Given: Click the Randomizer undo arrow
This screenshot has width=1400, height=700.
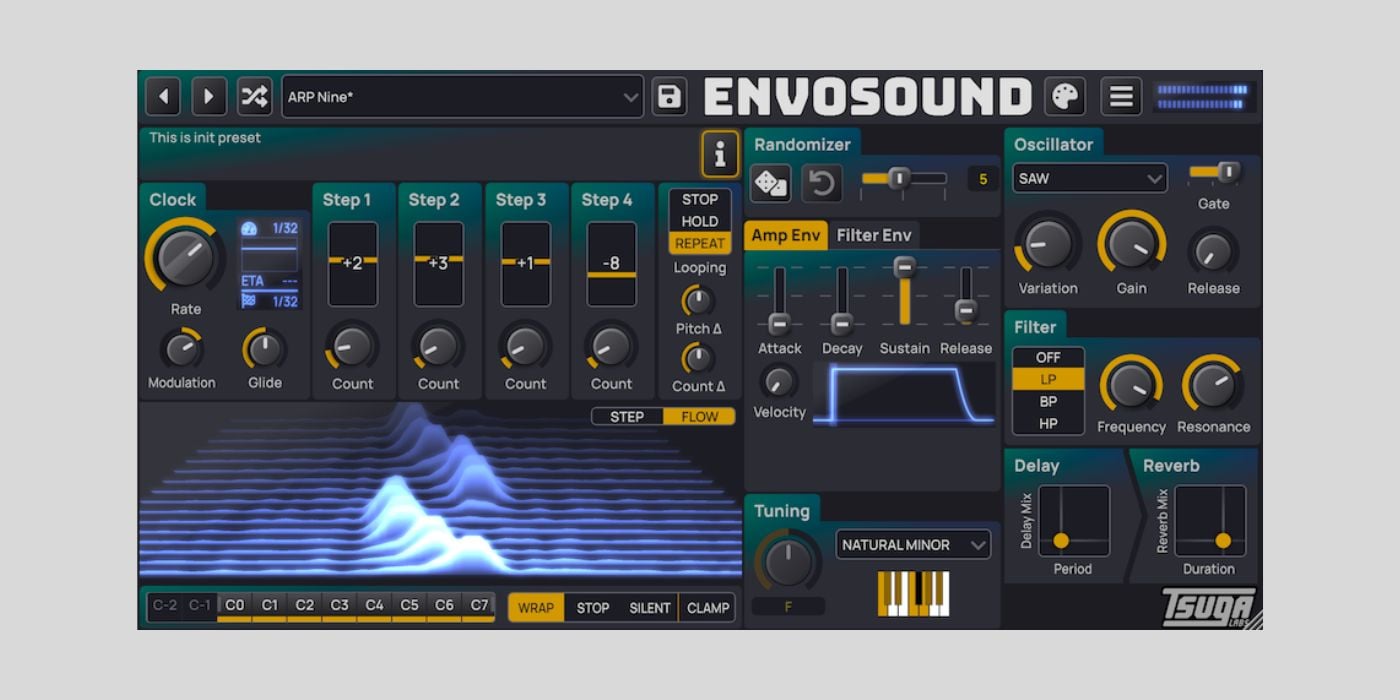Looking at the screenshot, I should [x=821, y=183].
